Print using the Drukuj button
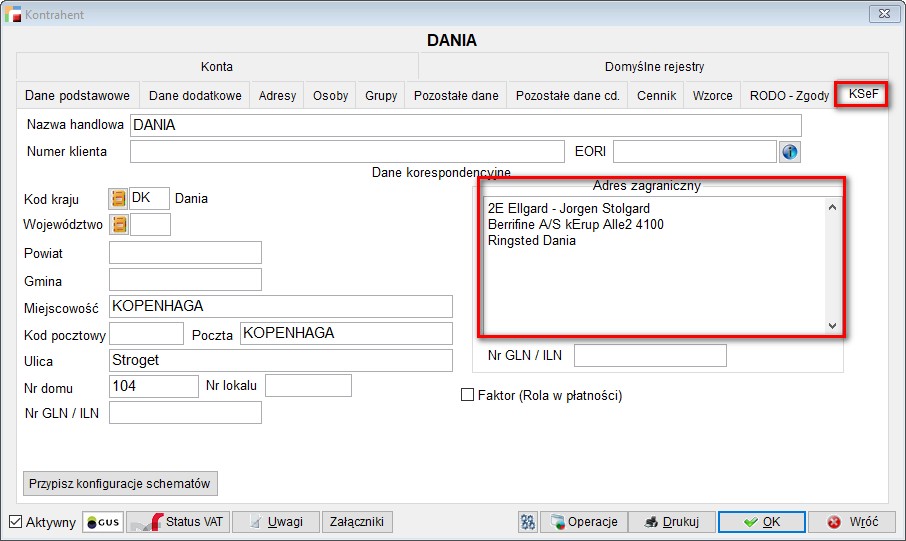 tap(675, 522)
